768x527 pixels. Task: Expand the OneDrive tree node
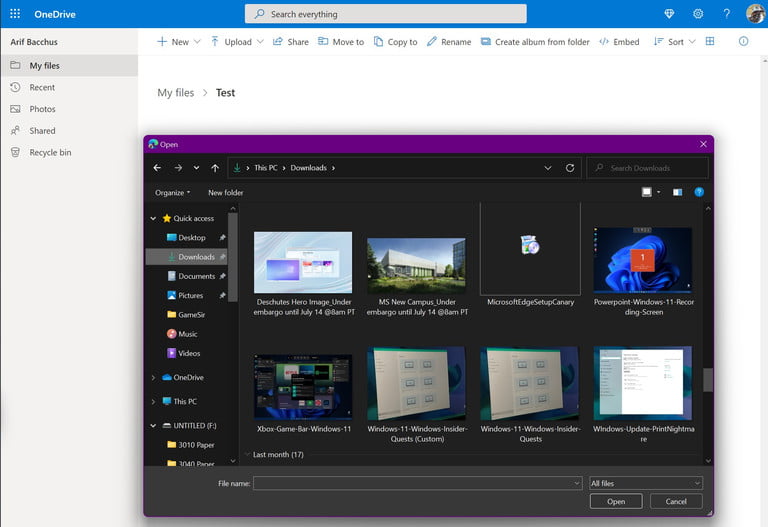coord(153,378)
